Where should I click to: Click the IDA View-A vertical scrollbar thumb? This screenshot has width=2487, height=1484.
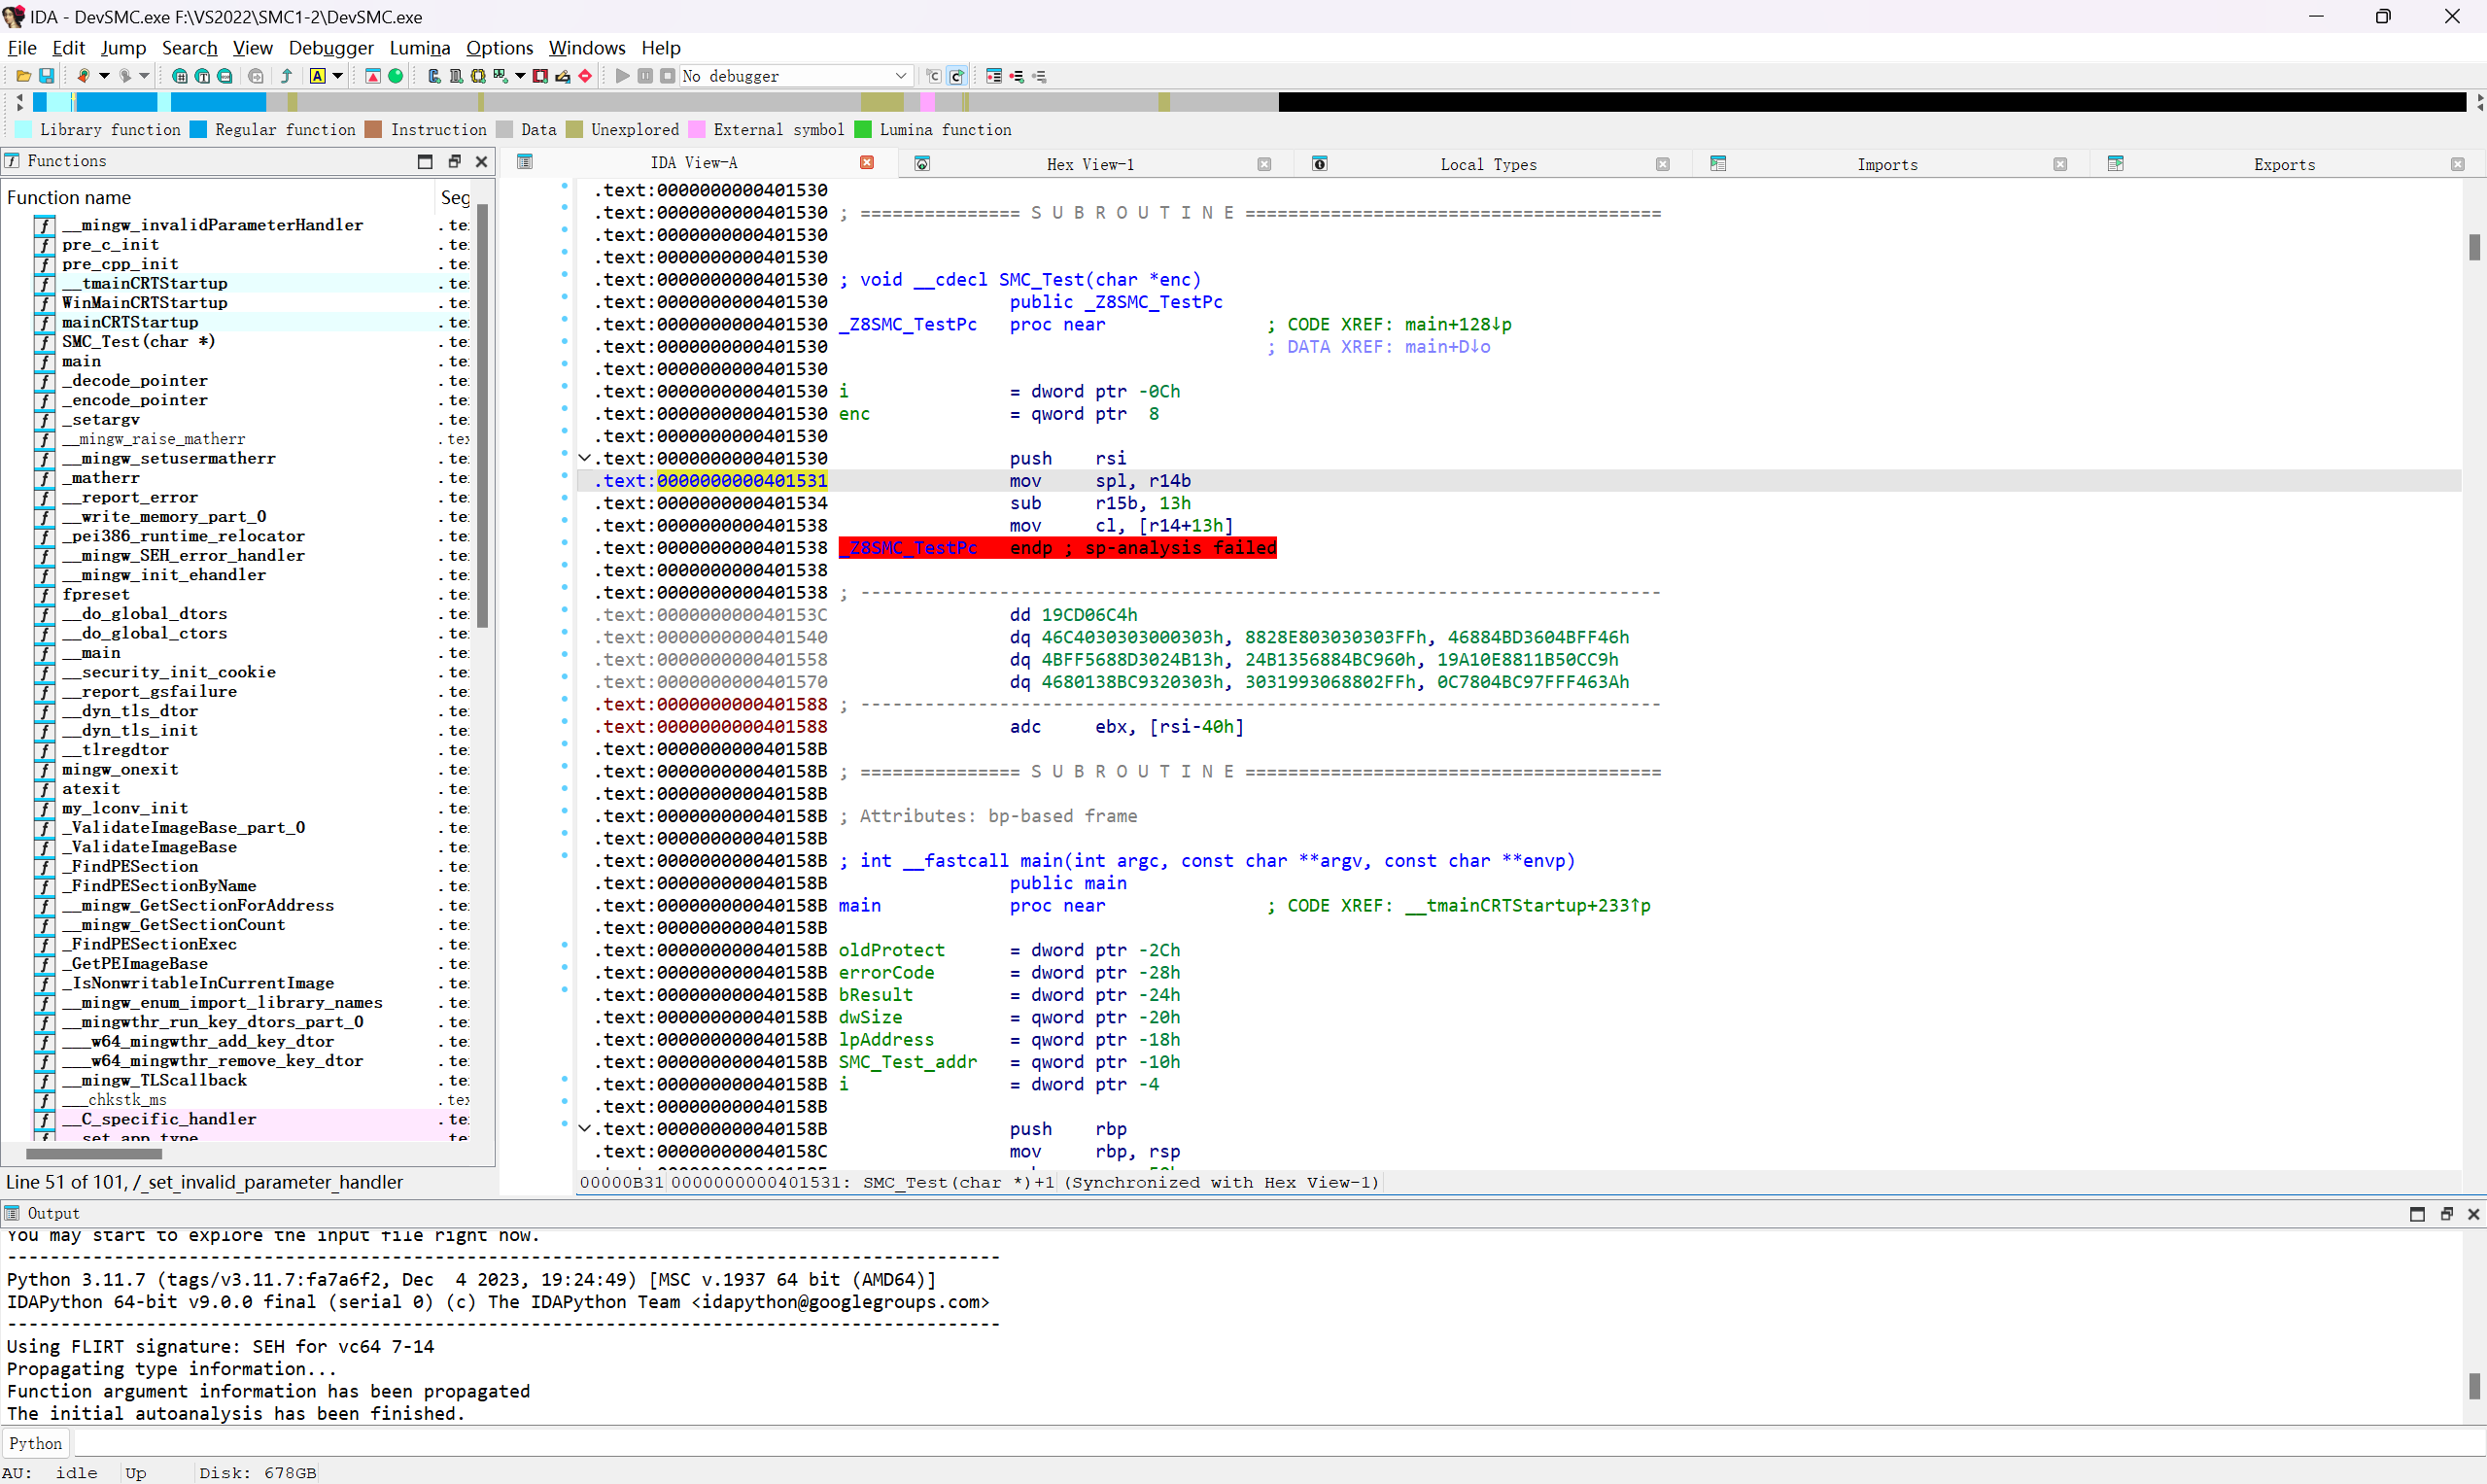coord(2475,247)
